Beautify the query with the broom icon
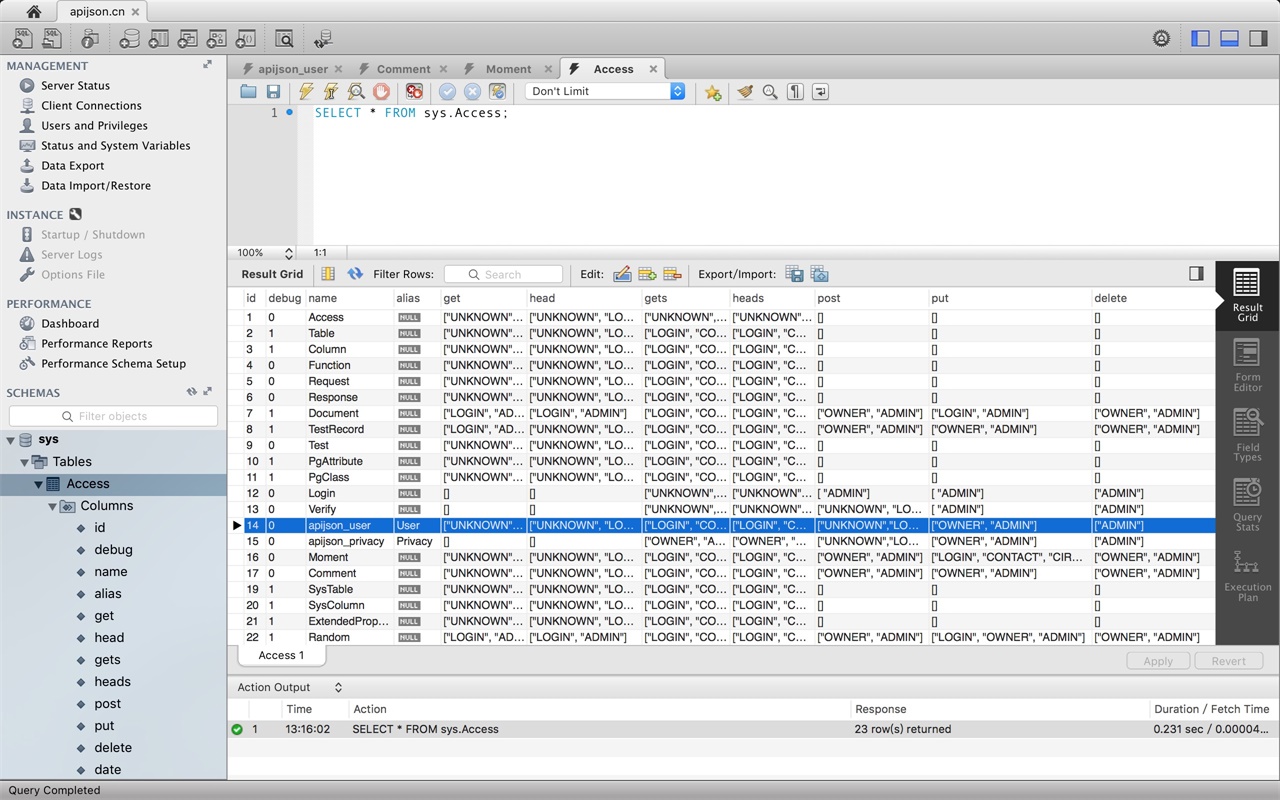This screenshot has width=1280, height=800. click(745, 91)
